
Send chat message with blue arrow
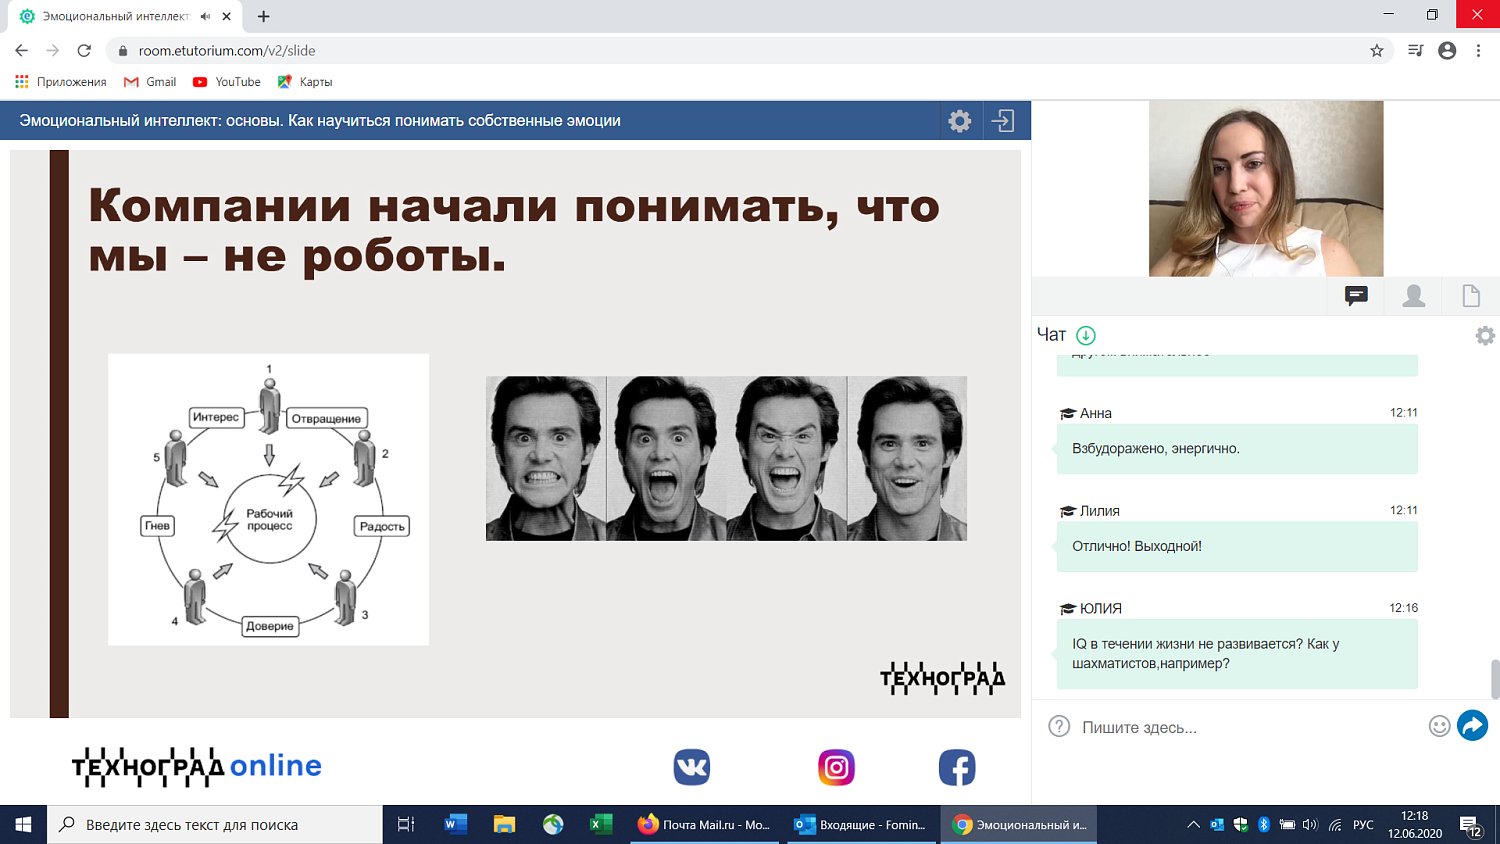tap(1472, 725)
